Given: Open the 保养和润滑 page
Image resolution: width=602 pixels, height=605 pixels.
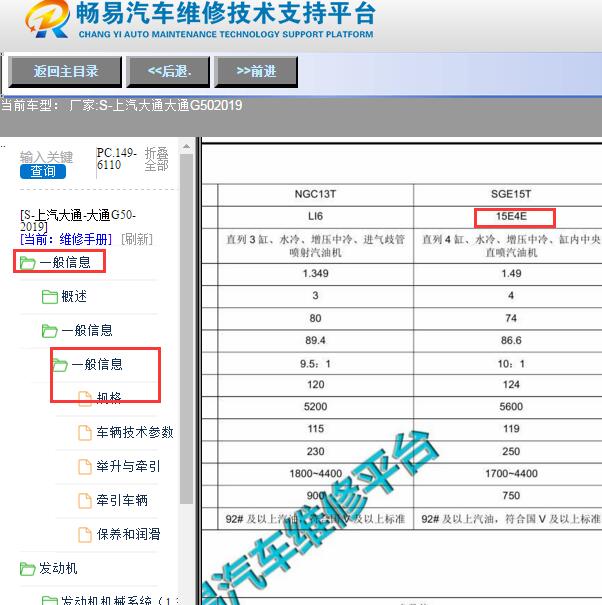Looking at the screenshot, I should [128, 534].
